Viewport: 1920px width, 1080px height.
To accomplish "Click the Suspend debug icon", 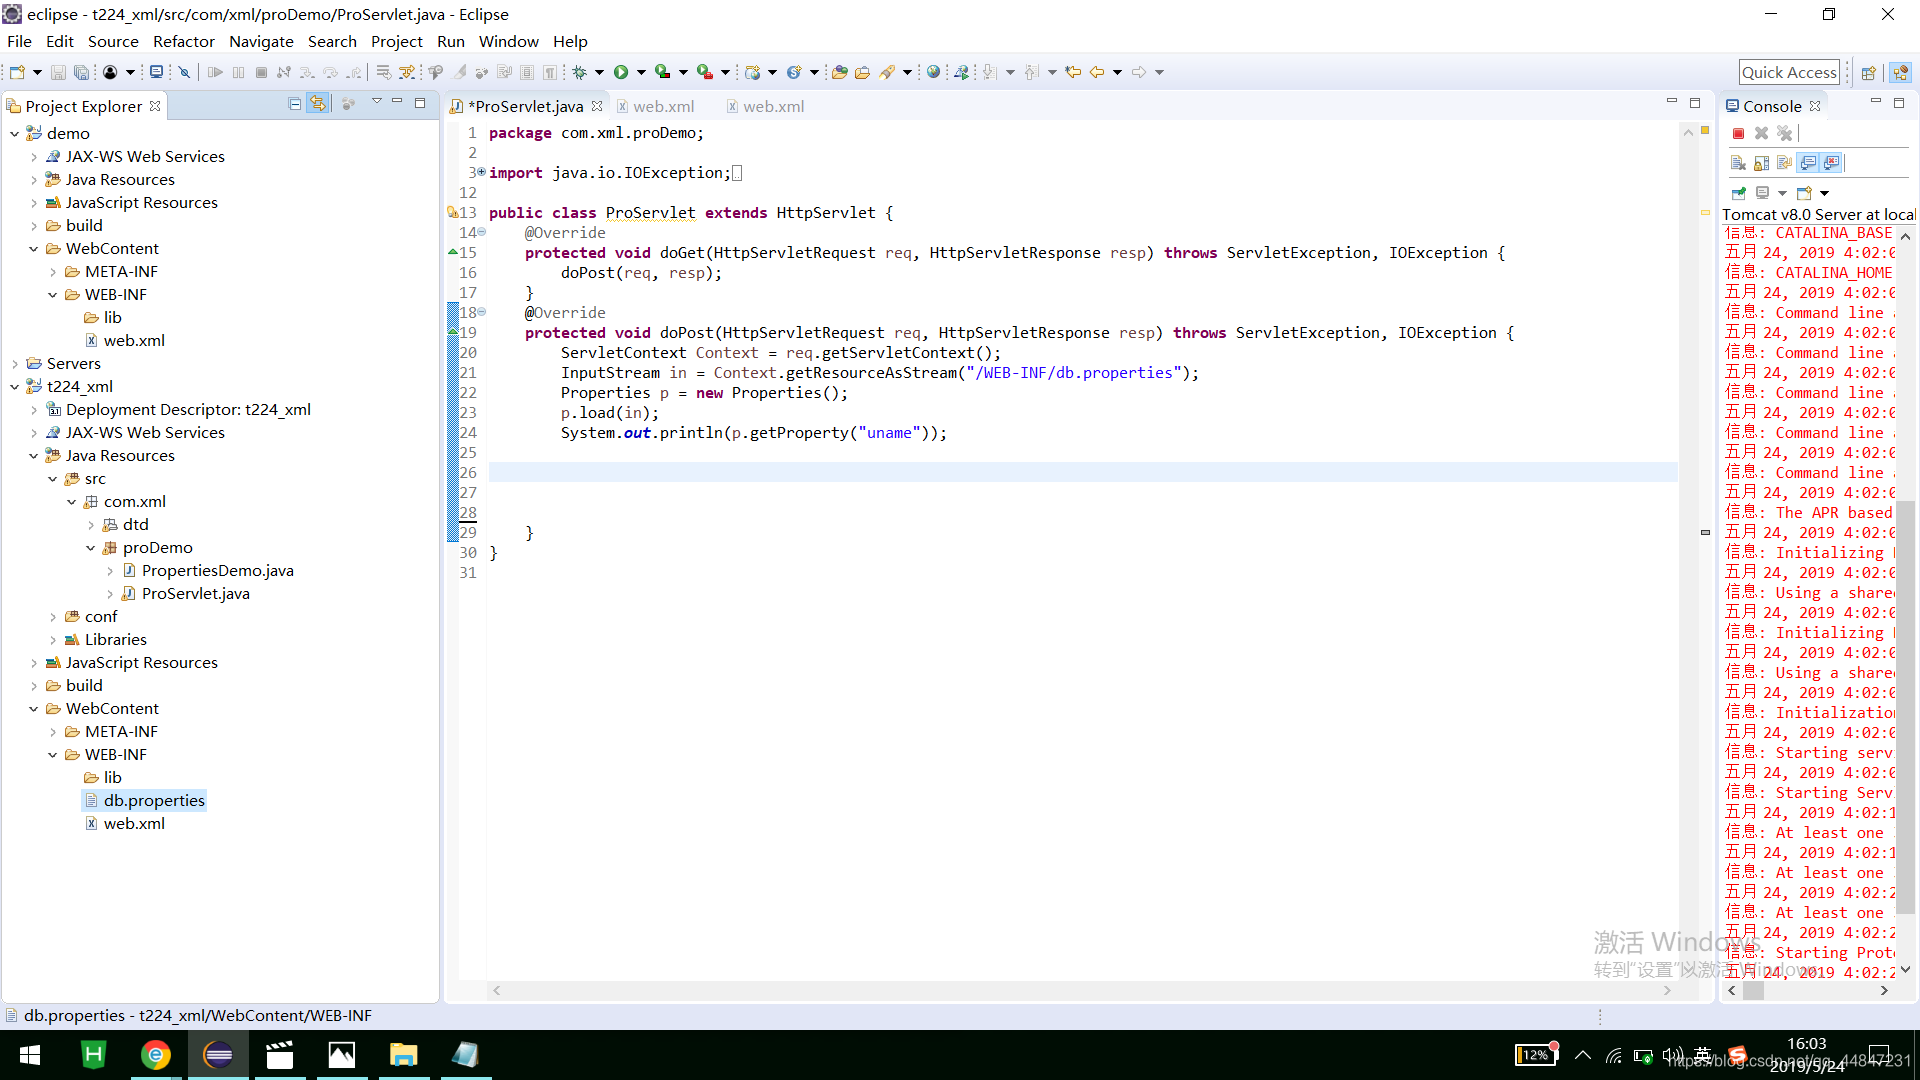I will [x=238, y=72].
